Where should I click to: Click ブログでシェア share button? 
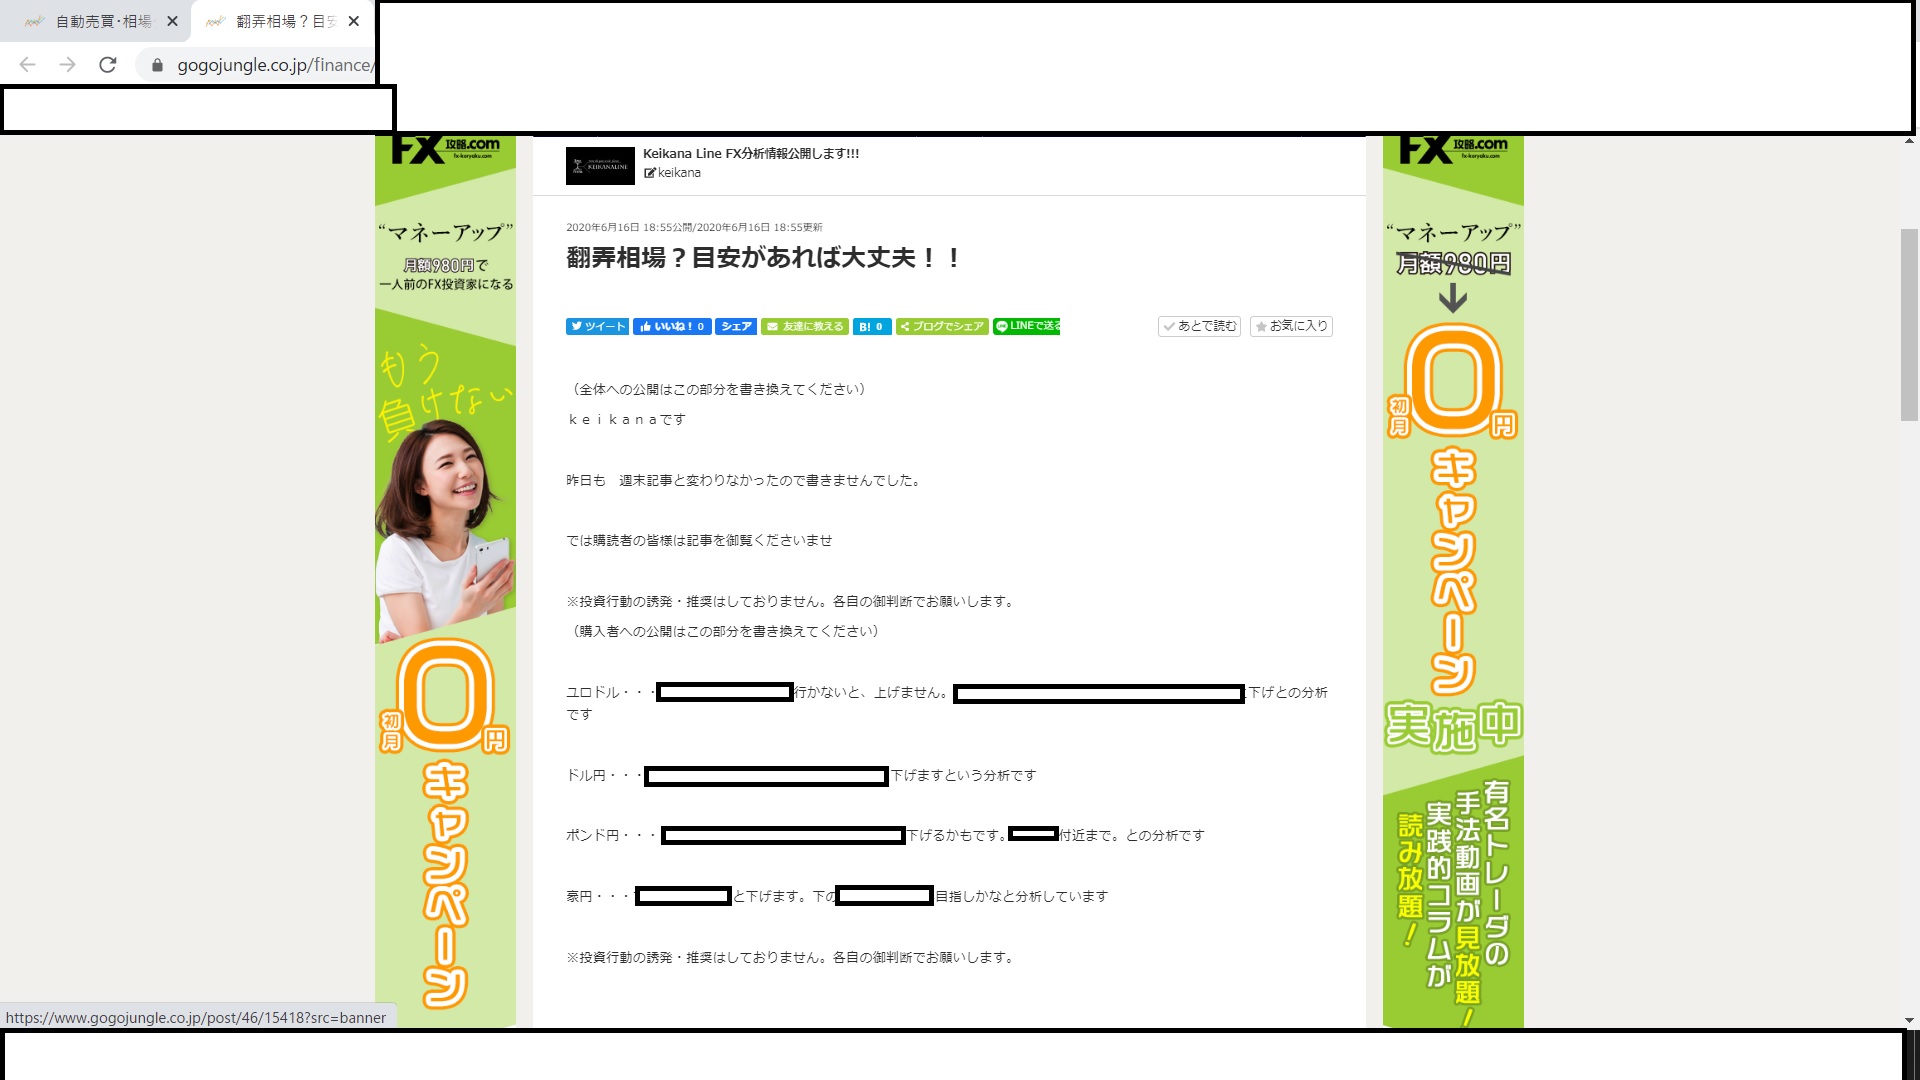pyautogui.click(x=941, y=326)
